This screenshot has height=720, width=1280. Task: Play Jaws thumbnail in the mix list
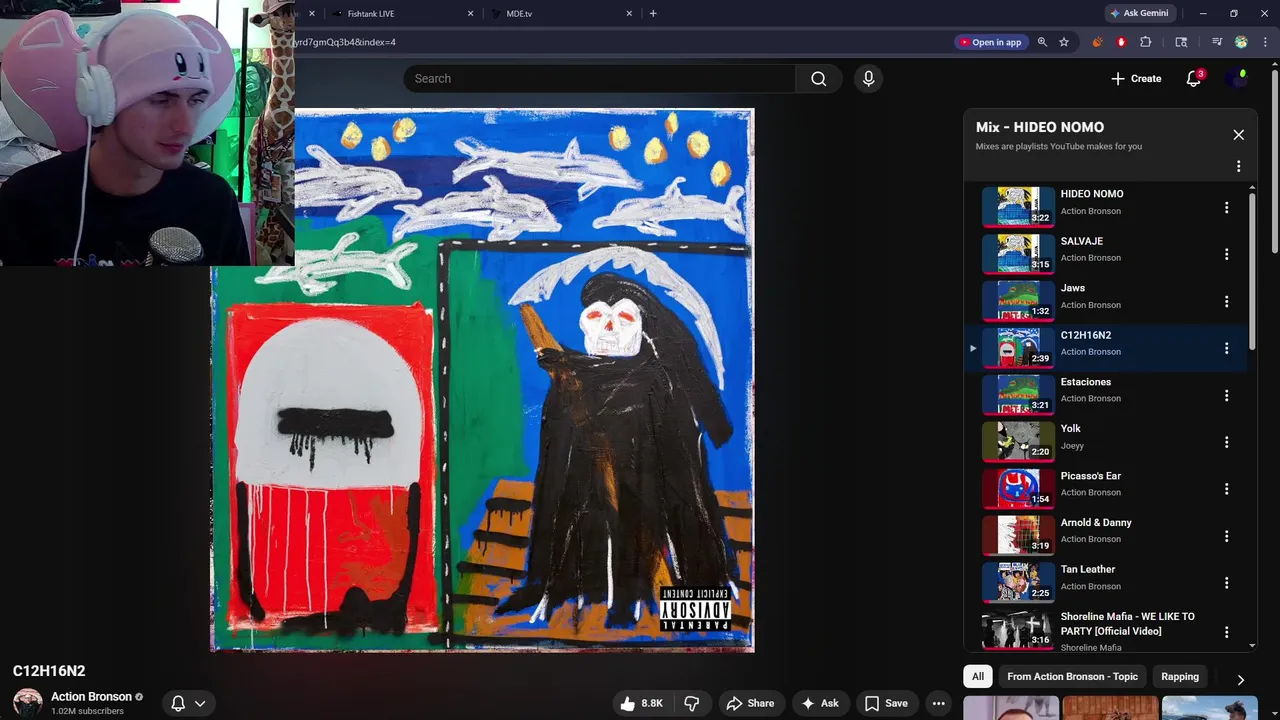pyautogui.click(x=1017, y=301)
